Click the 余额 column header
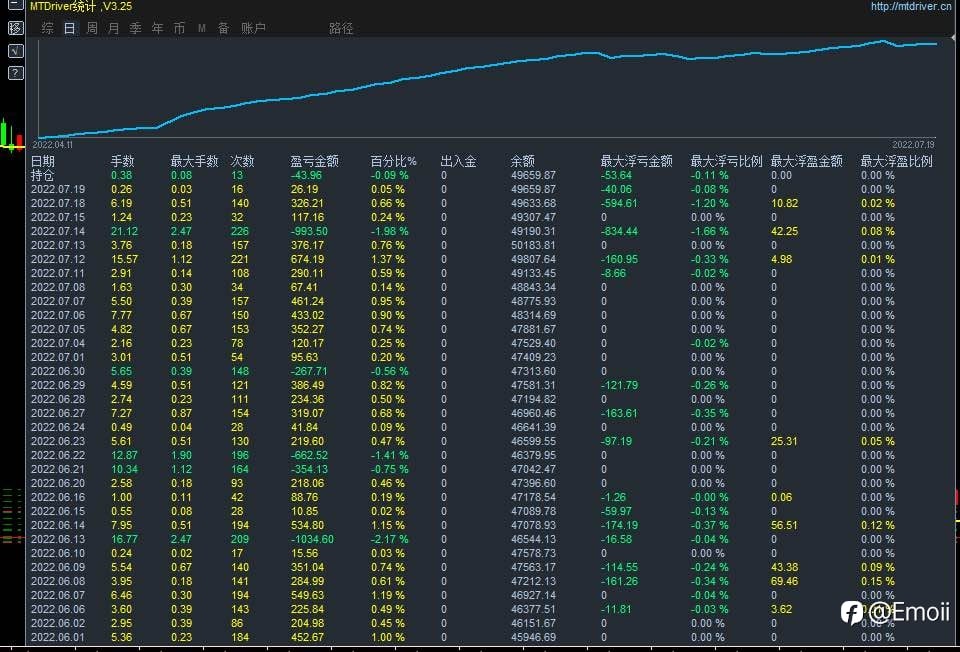960x652 pixels. [x=522, y=161]
